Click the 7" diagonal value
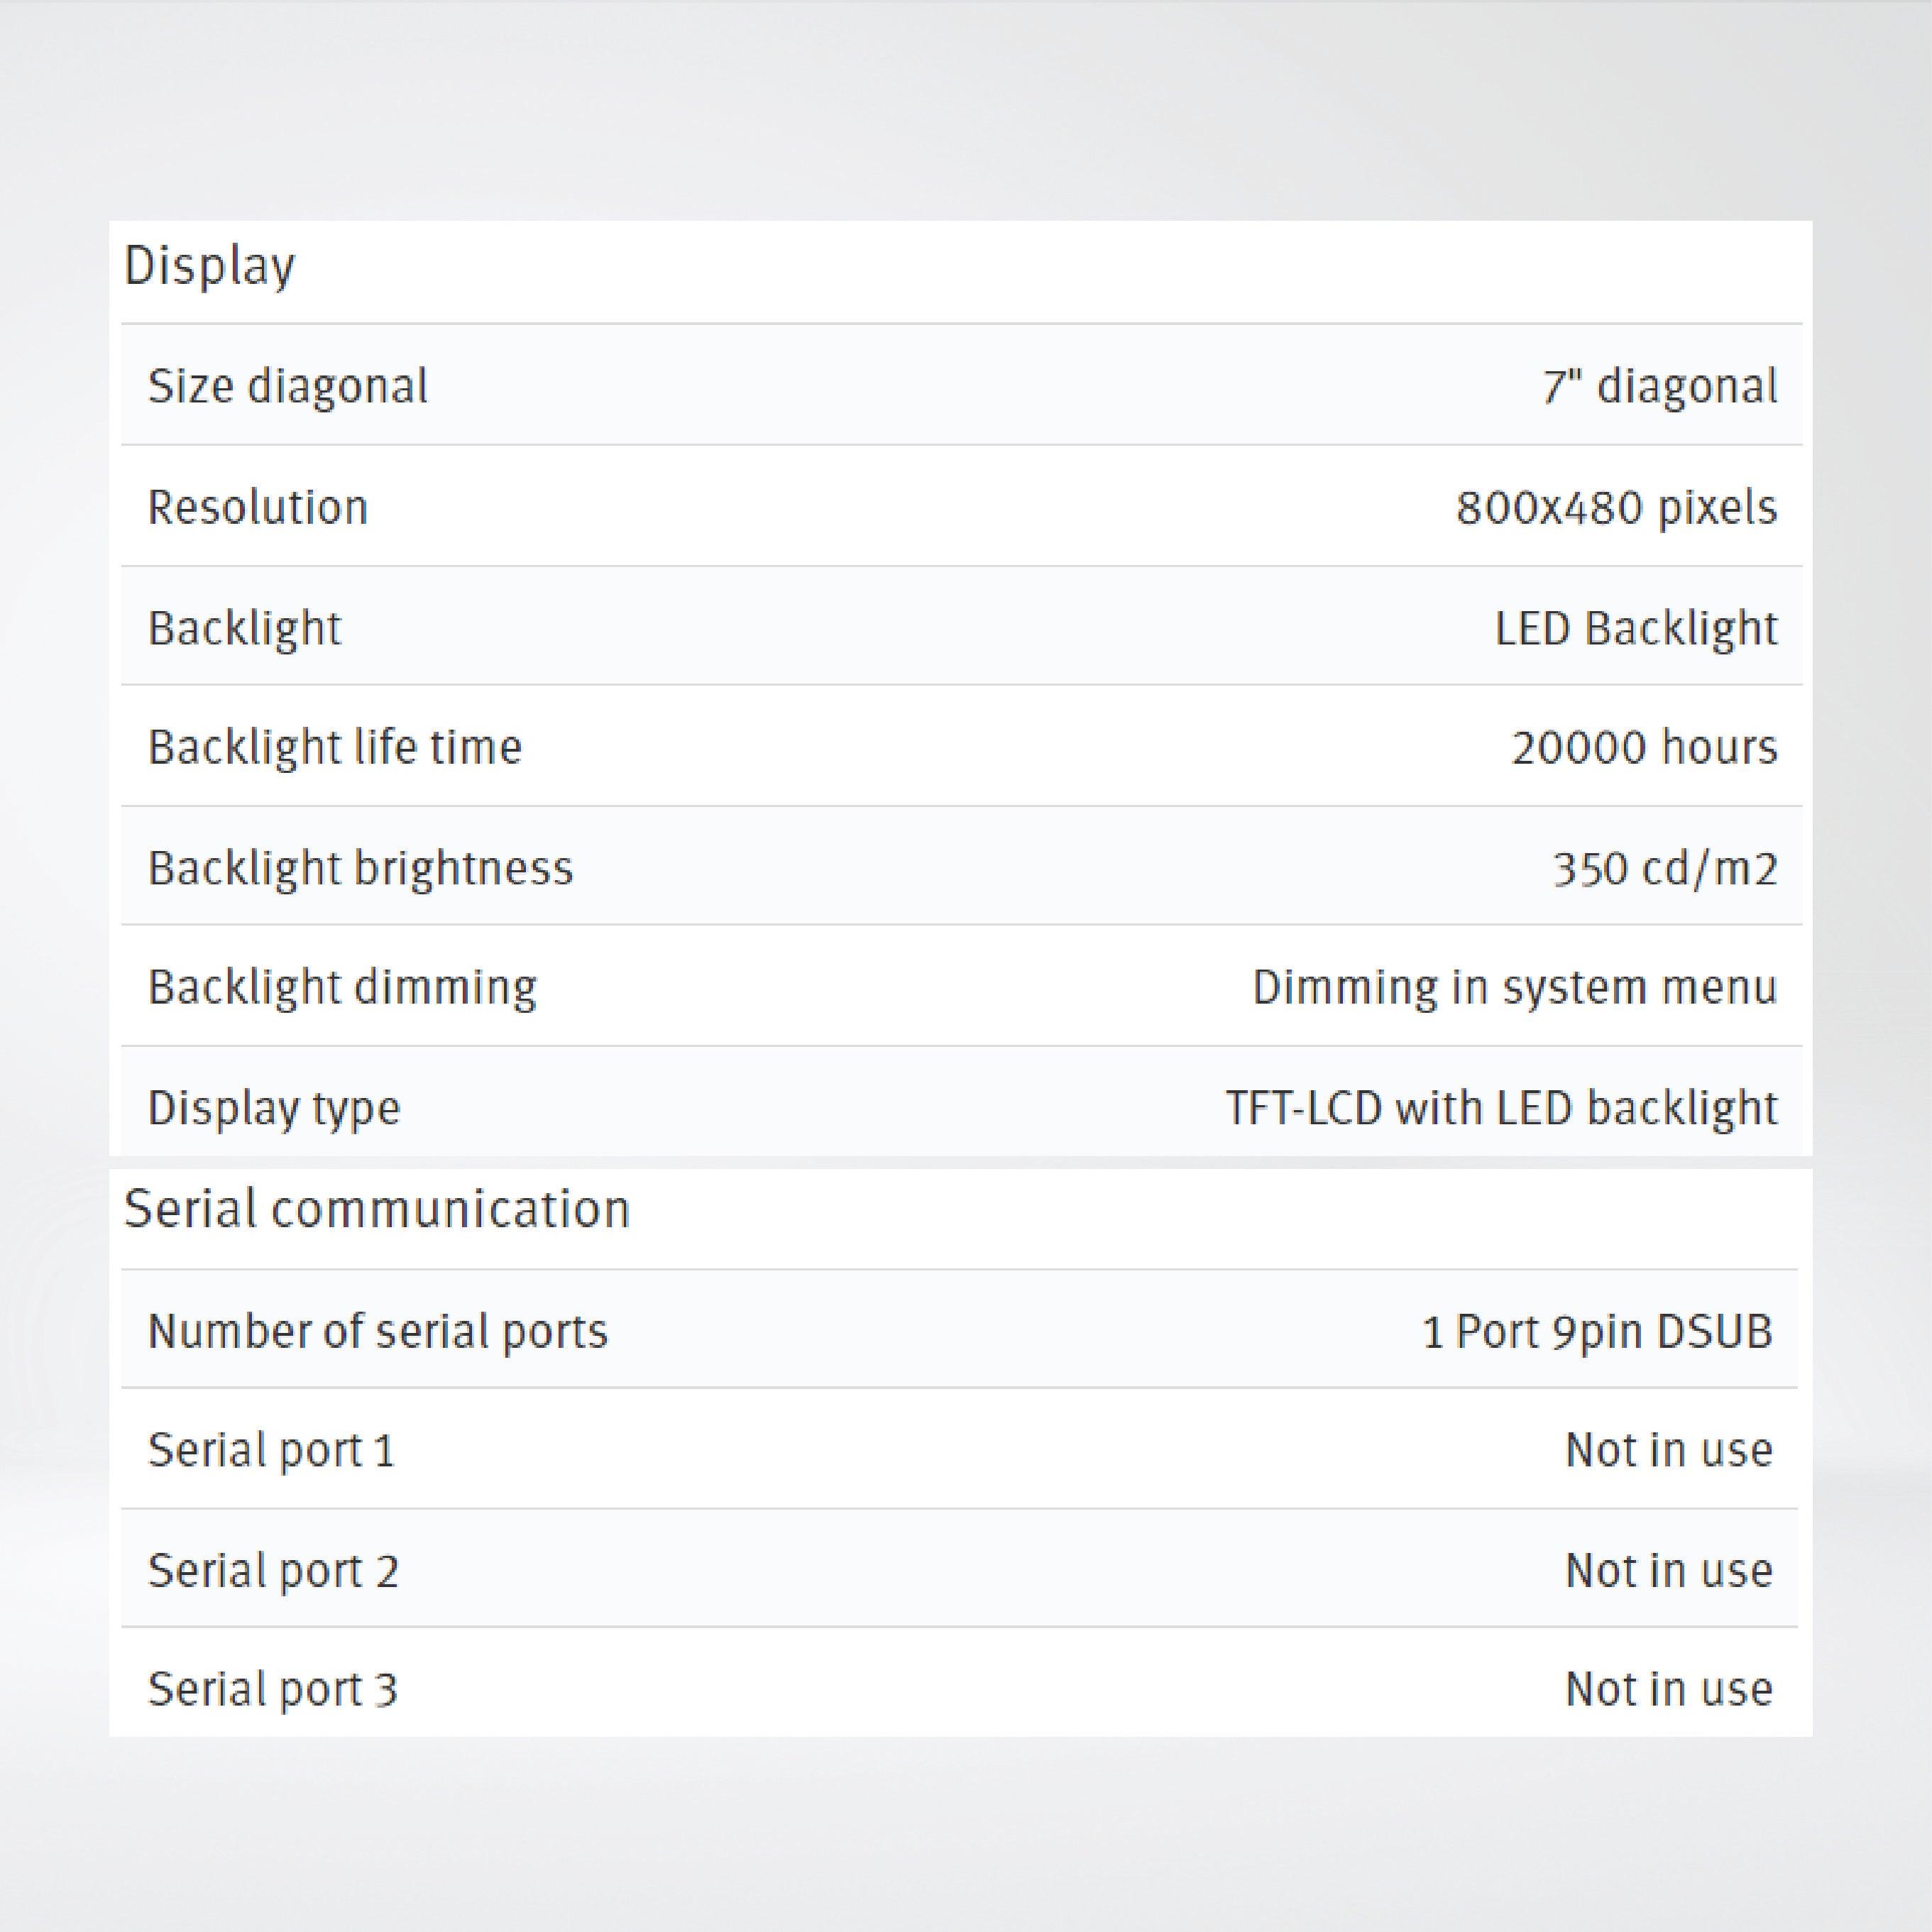The height and width of the screenshot is (1932, 1932). click(1660, 387)
